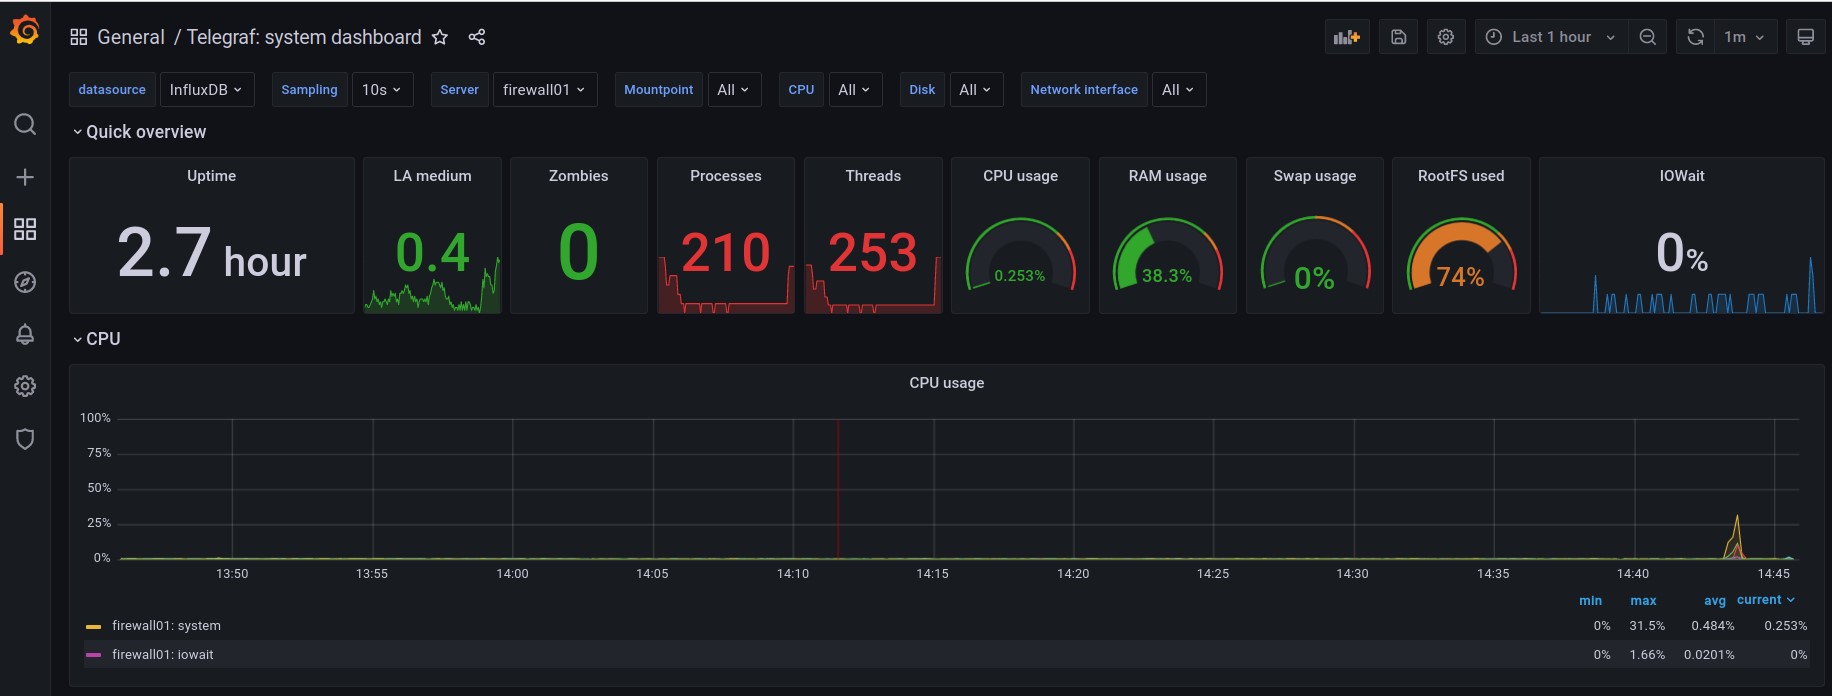Open the Last 1 hour time picker
The height and width of the screenshot is (696, 1832).
(x=1550, y=37)
